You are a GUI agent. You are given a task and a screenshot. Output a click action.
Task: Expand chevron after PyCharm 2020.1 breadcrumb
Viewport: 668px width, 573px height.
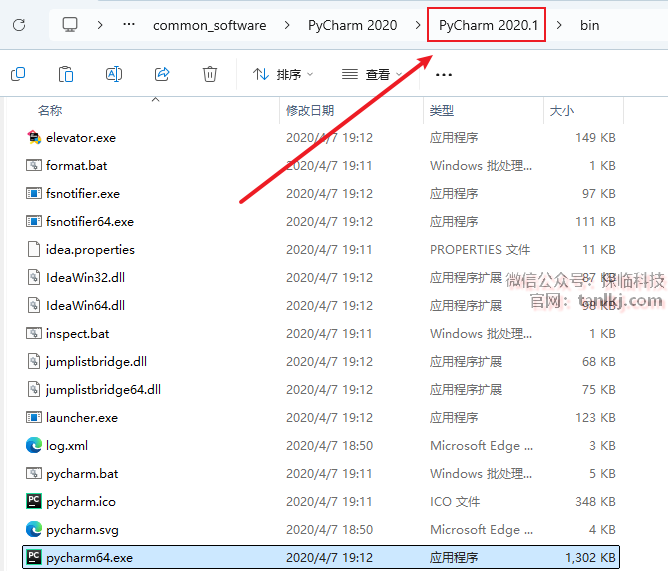(x=558, y=25)
